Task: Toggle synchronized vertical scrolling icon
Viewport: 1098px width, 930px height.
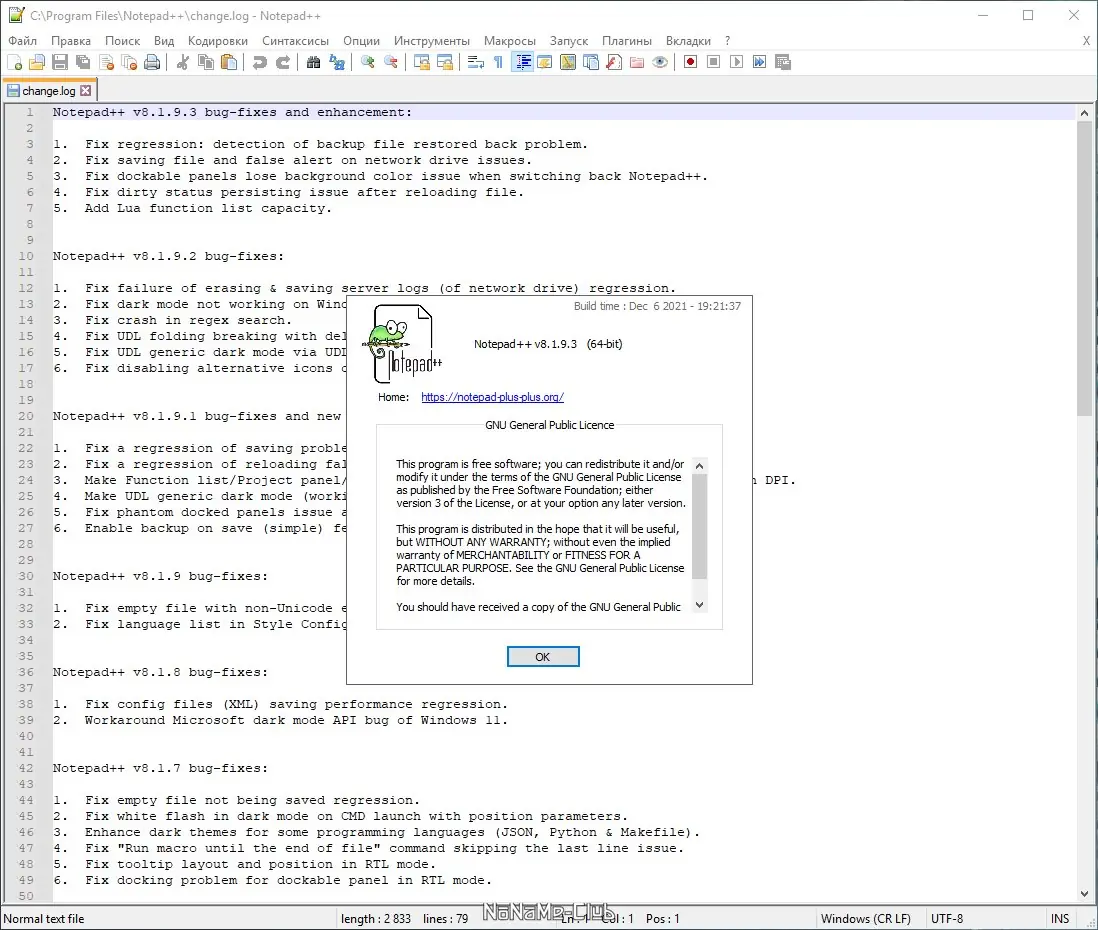Action: [422, 62]
